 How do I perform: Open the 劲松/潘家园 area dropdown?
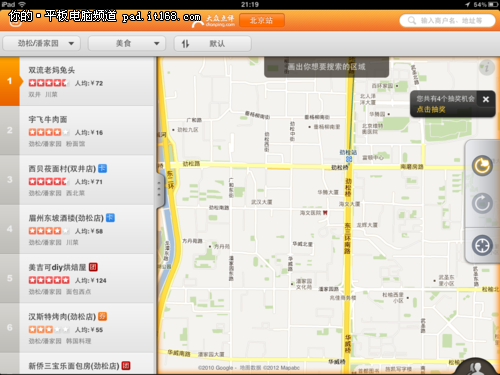pos(42,43)
